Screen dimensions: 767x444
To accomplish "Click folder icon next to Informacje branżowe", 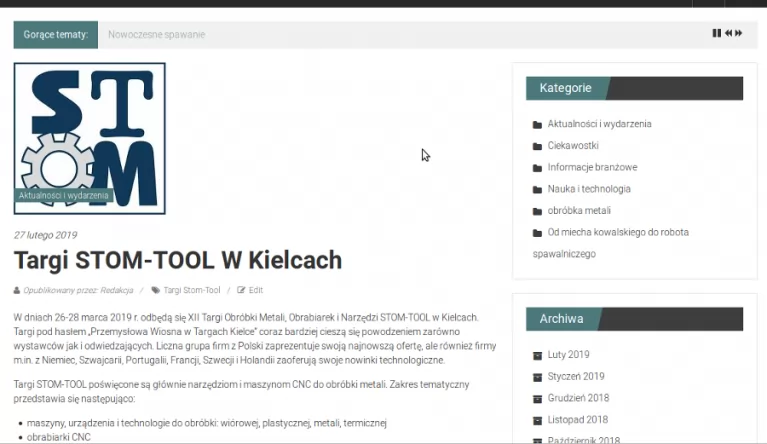I will click(x=537, y=168).
